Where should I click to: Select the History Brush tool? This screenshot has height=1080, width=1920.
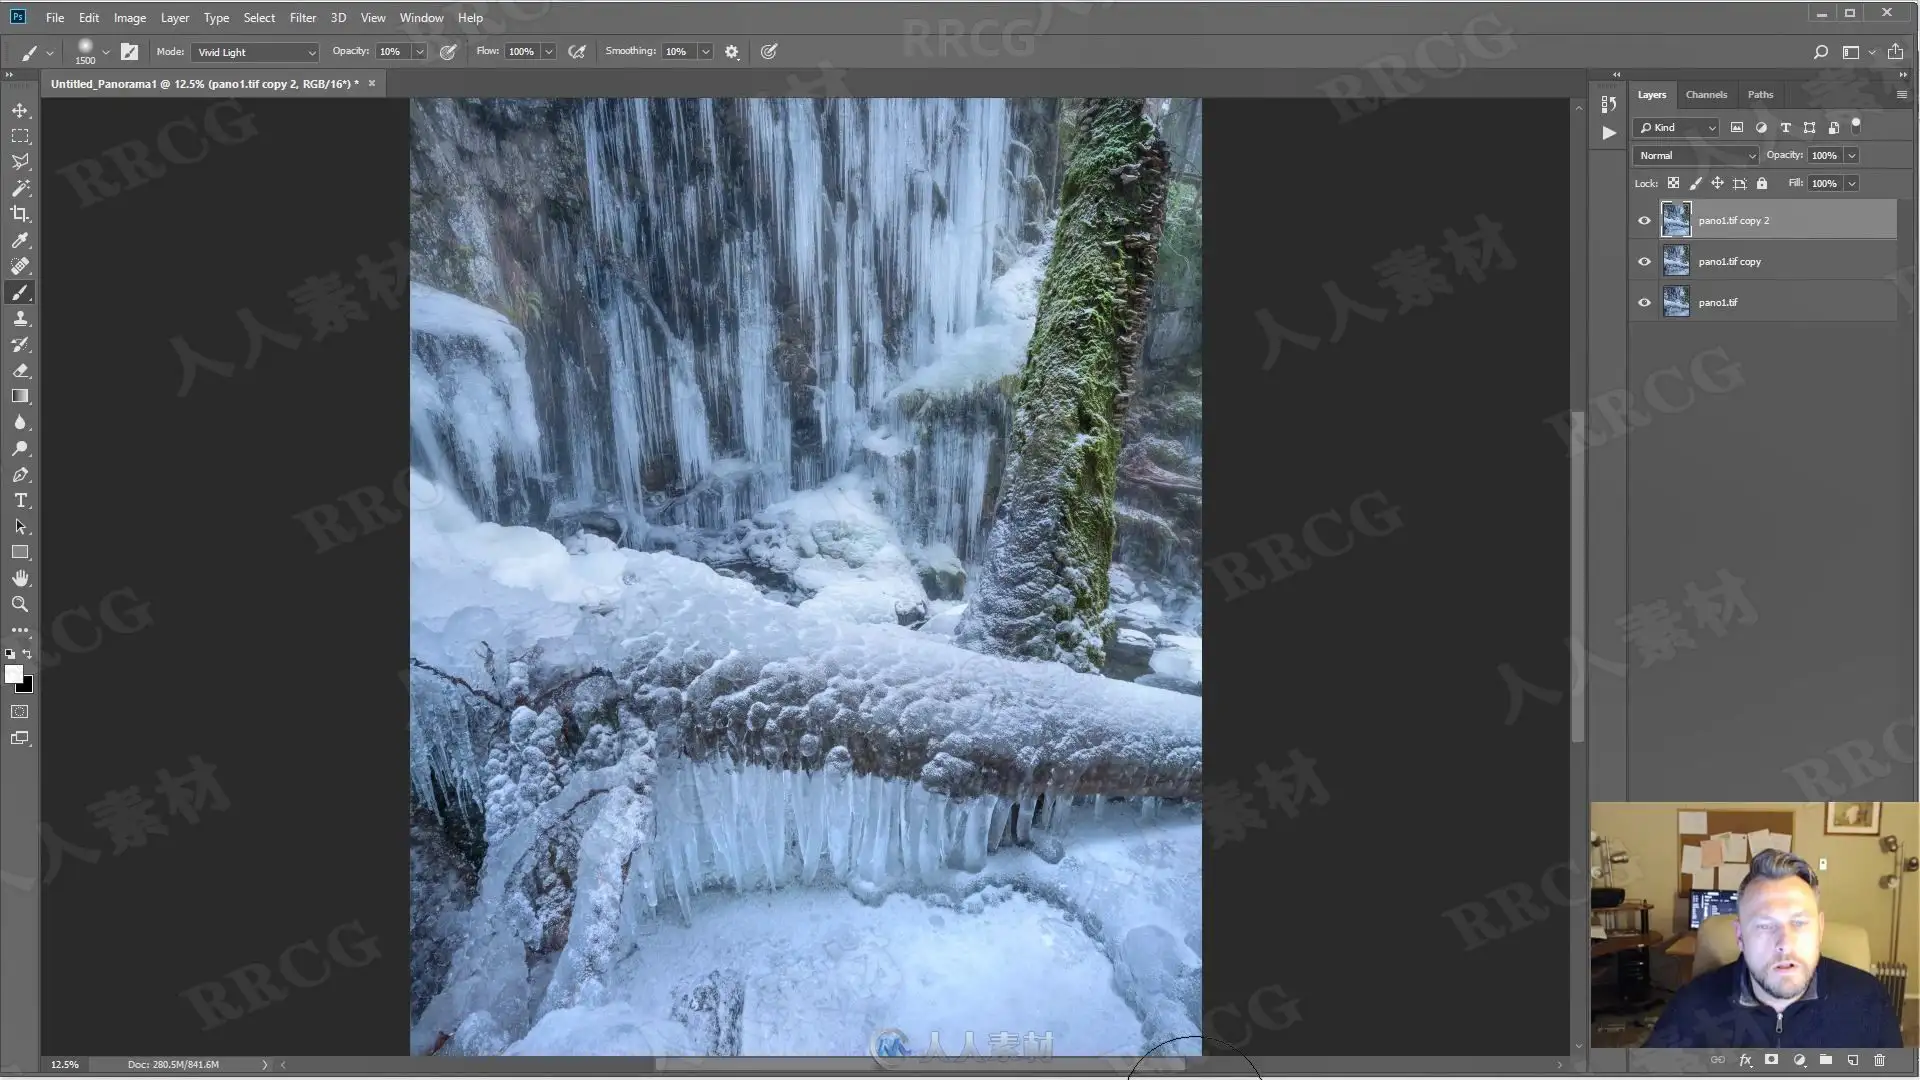(20, 344)
